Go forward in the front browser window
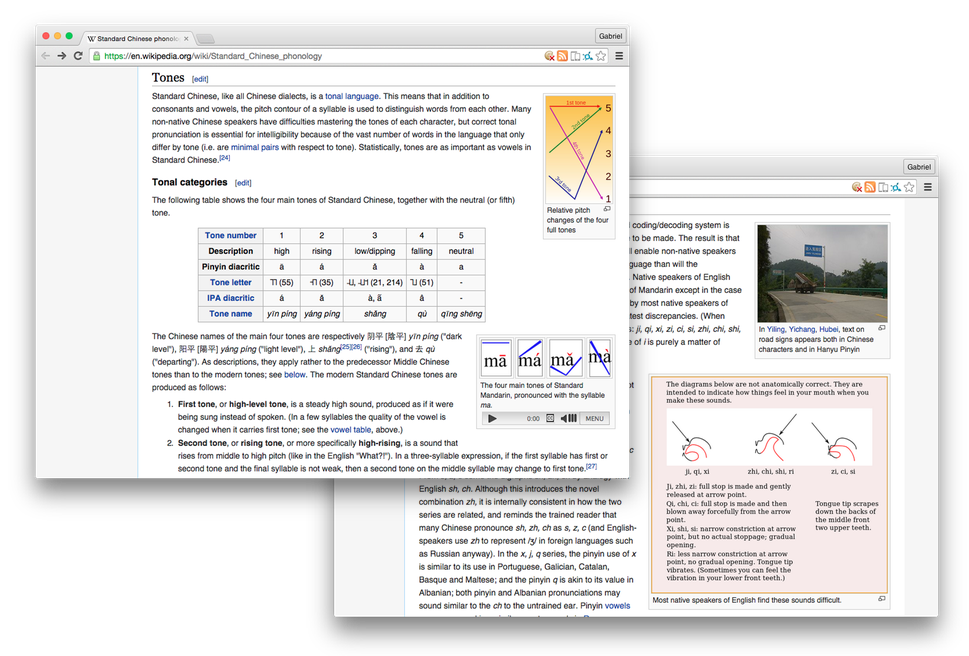This screenshot has height=656, width=969. coord(62,56)
